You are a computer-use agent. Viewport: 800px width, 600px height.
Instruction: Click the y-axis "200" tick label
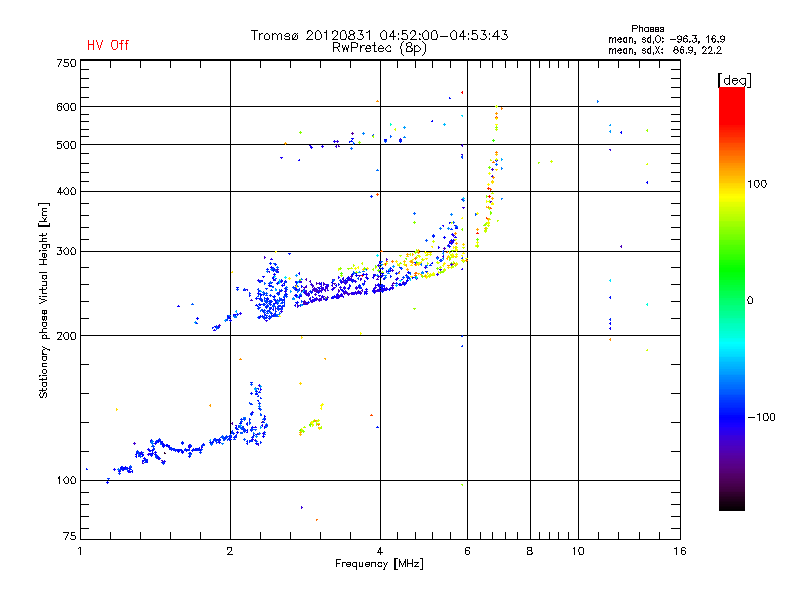tap(66, 336)
